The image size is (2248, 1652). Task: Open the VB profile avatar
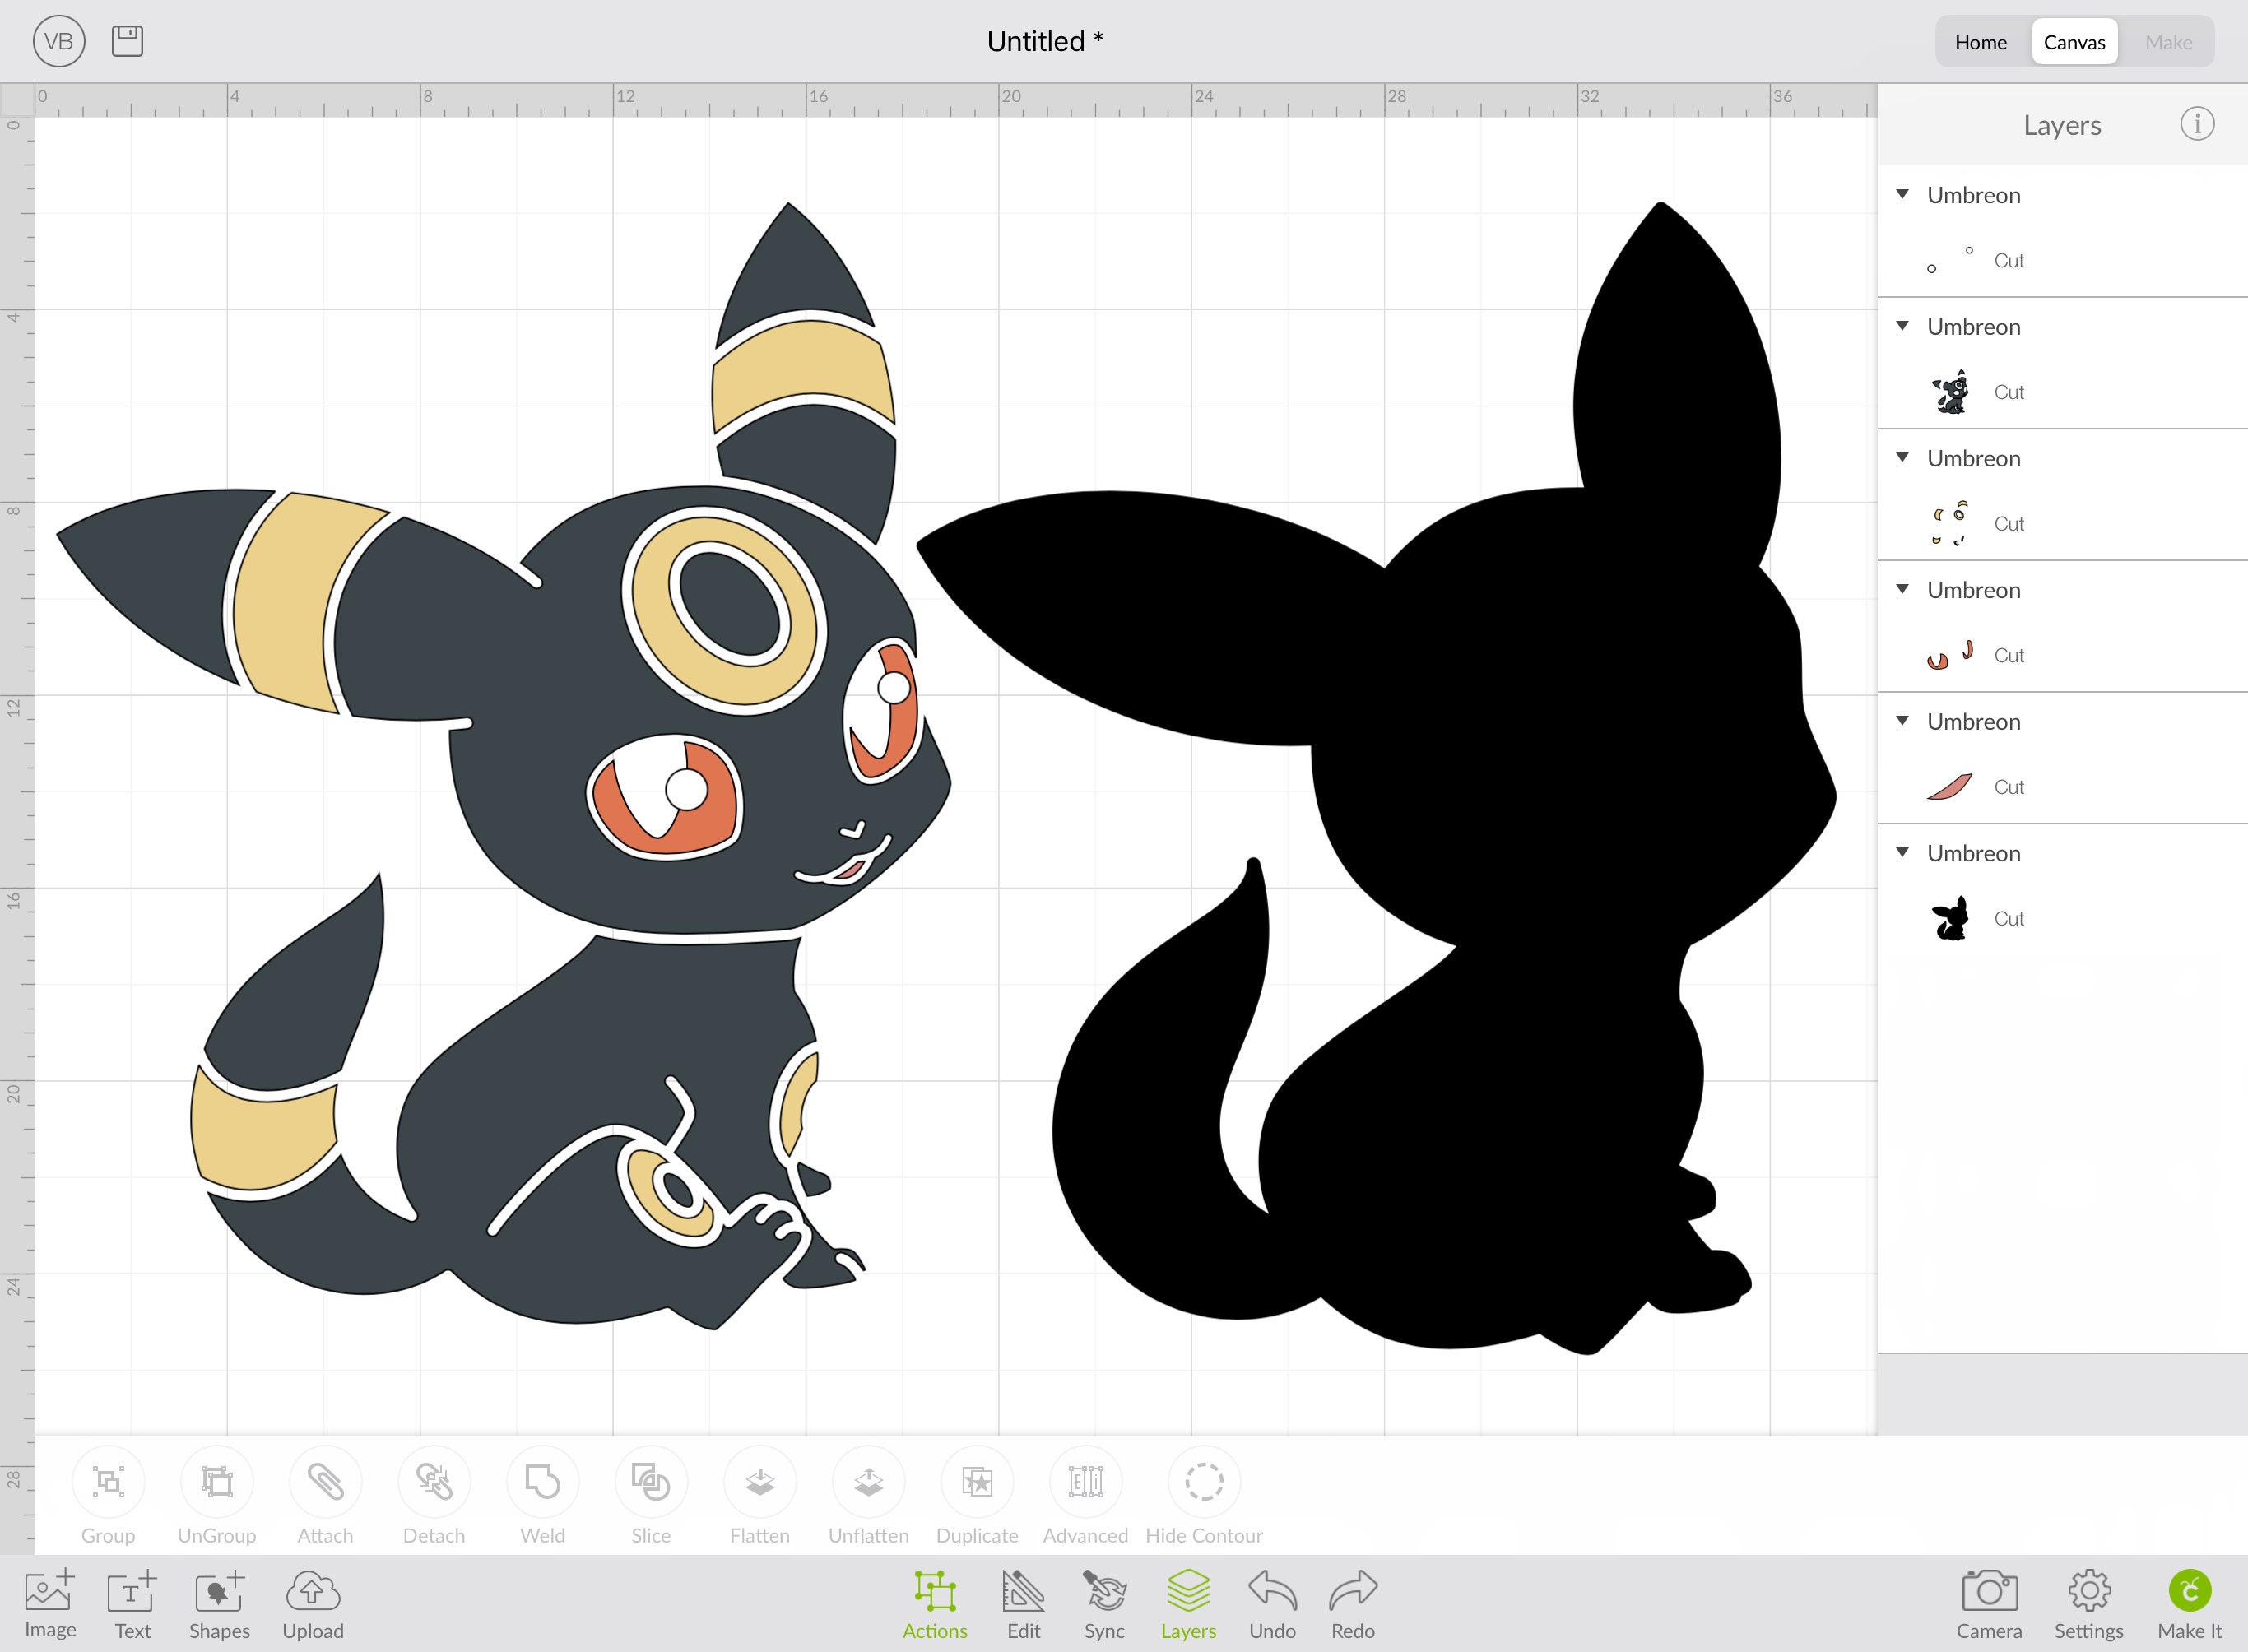click(x=59, y=41)
